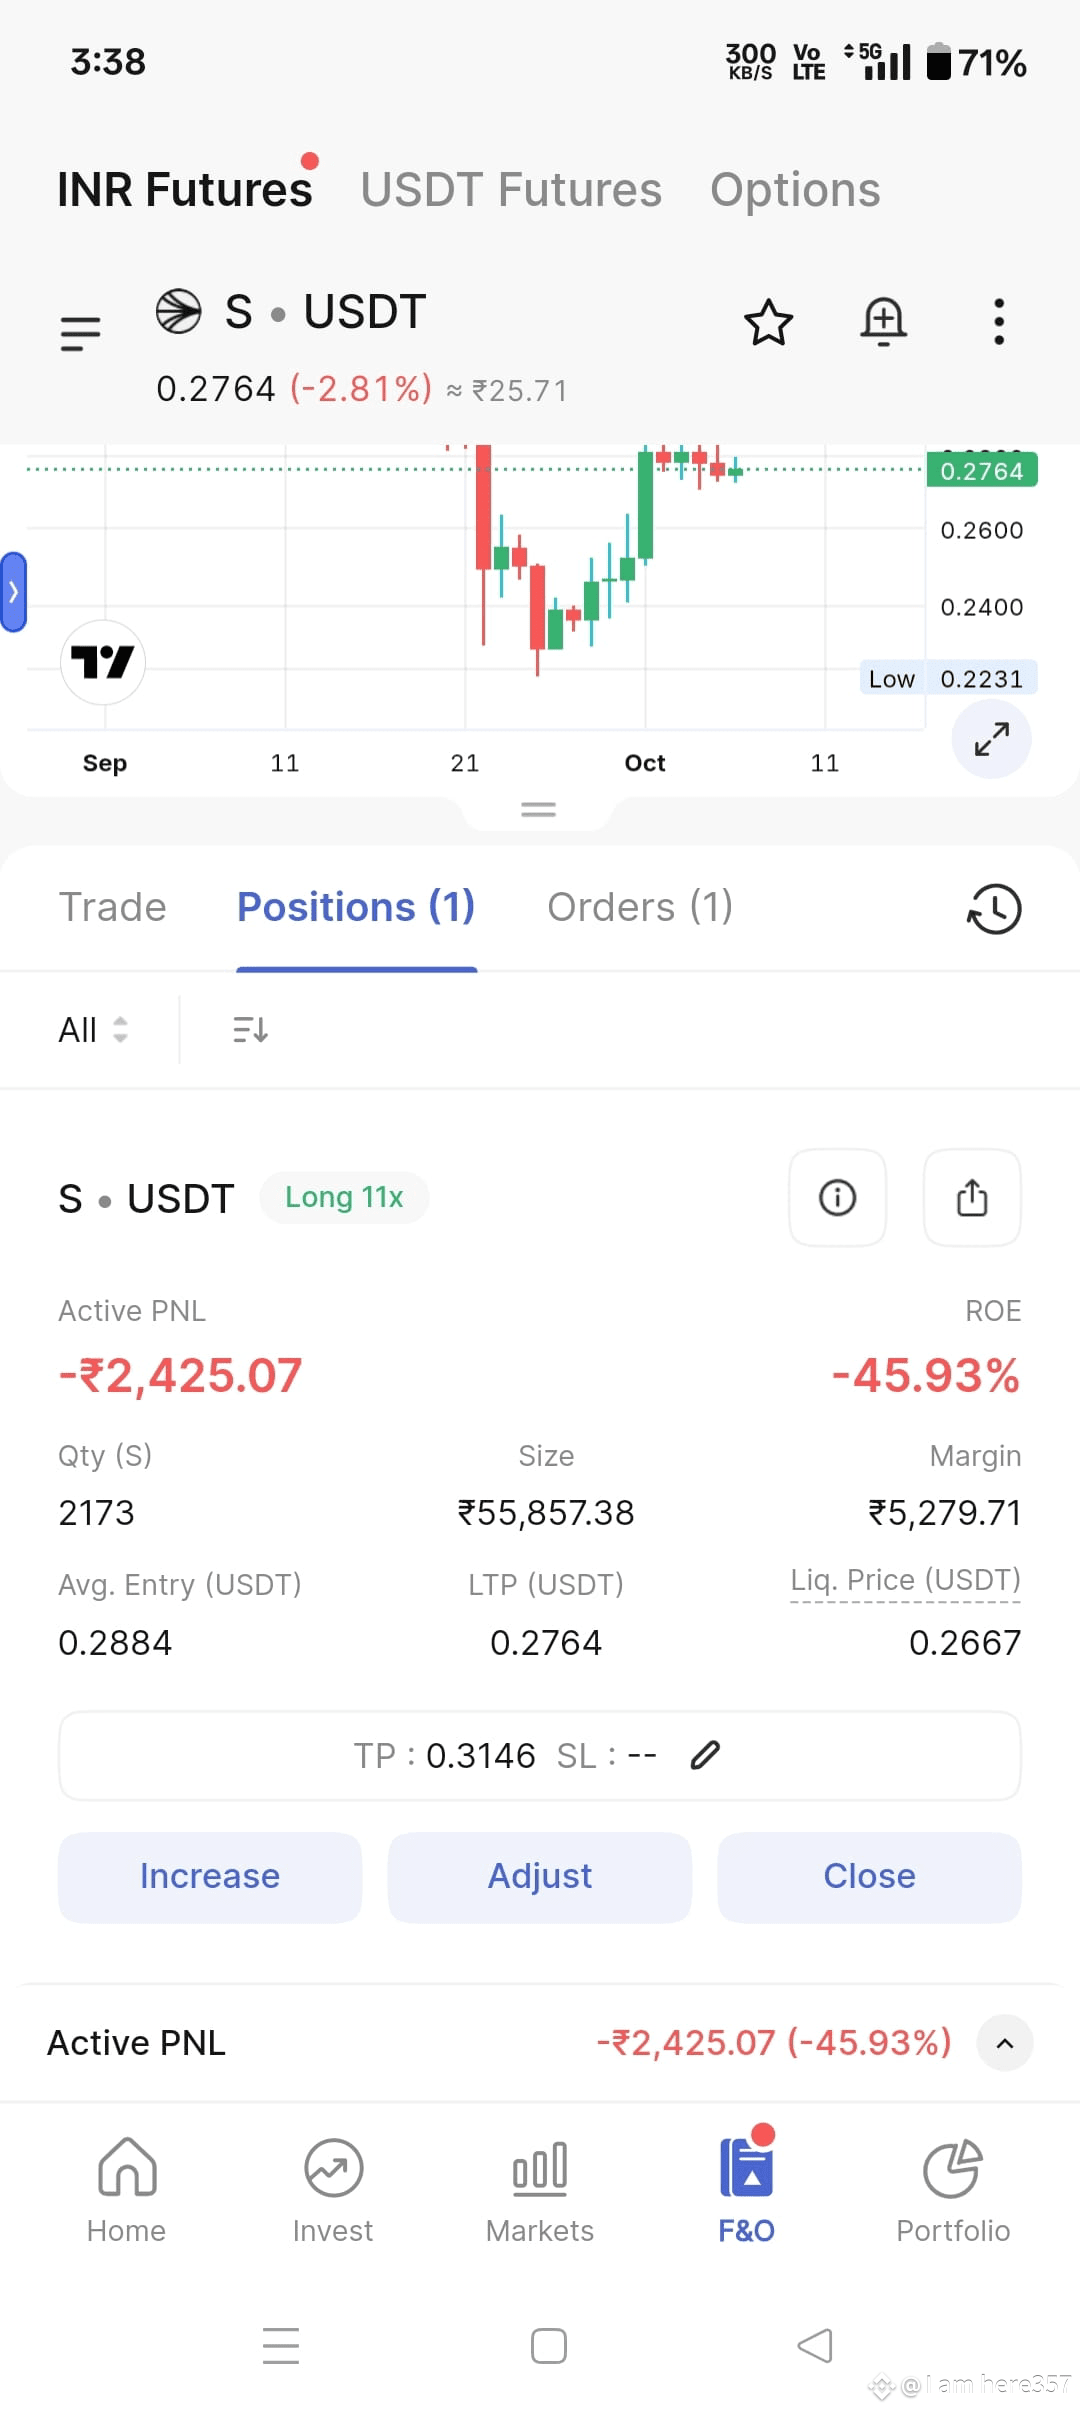The image size is (1080, 2412).
Task: Collapse the Active PNL summary chevron
Action: coord(1005,2043)
